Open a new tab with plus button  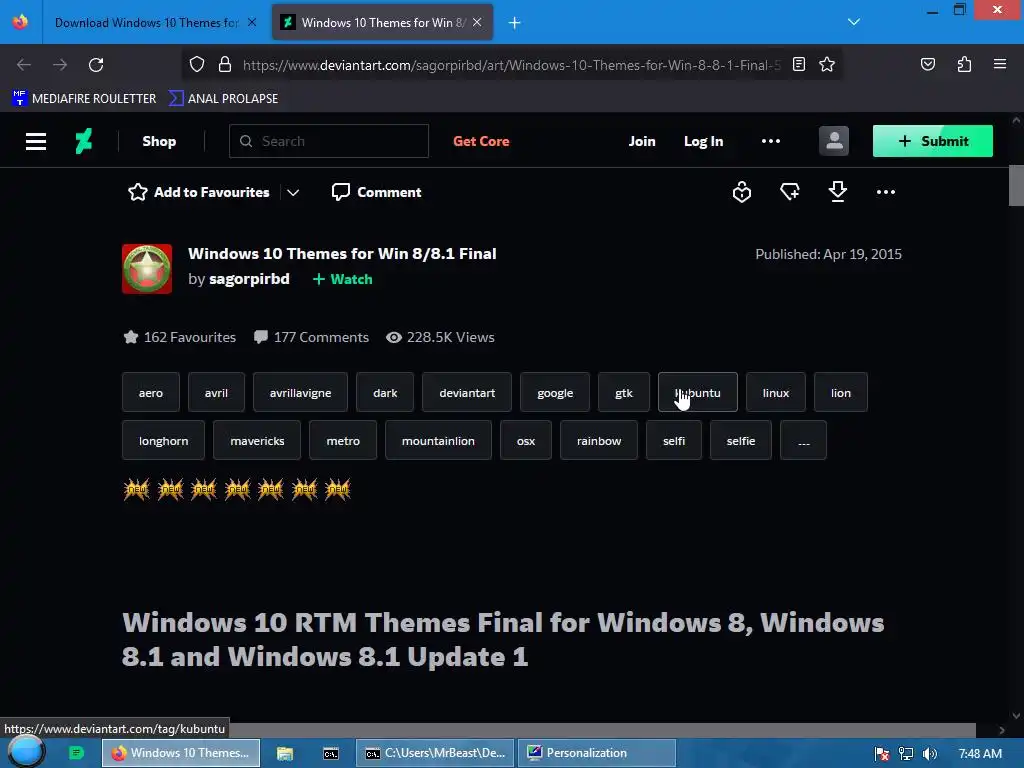tap(515, 23)
